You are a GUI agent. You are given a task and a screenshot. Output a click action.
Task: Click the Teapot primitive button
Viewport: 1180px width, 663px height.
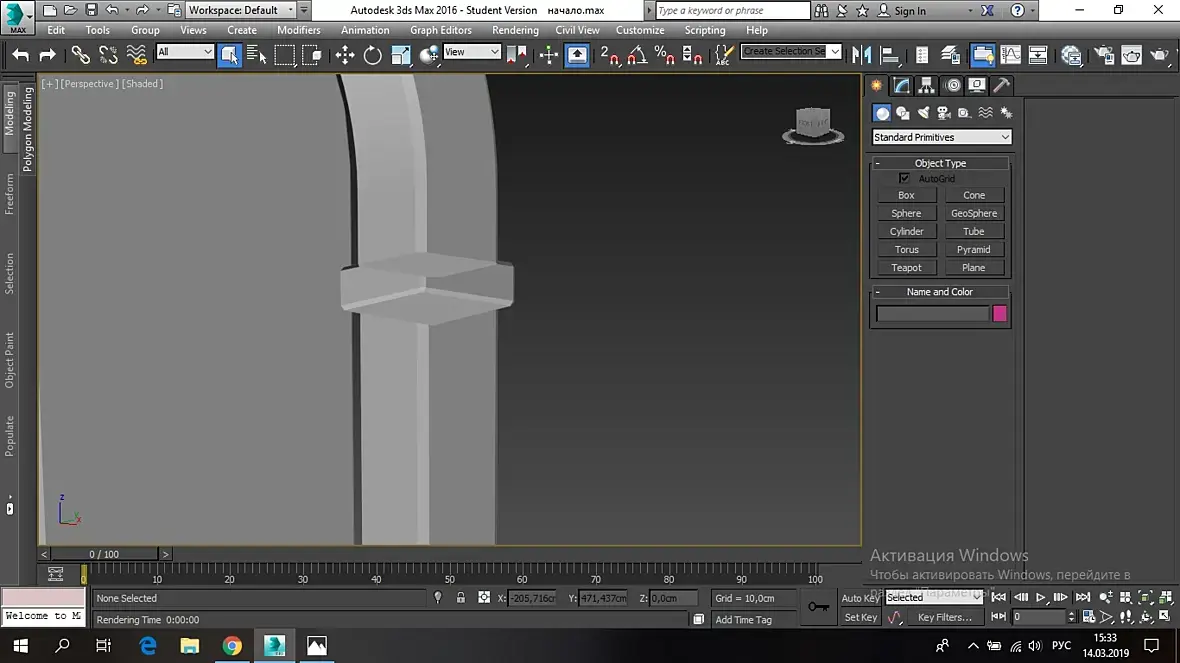906,268
